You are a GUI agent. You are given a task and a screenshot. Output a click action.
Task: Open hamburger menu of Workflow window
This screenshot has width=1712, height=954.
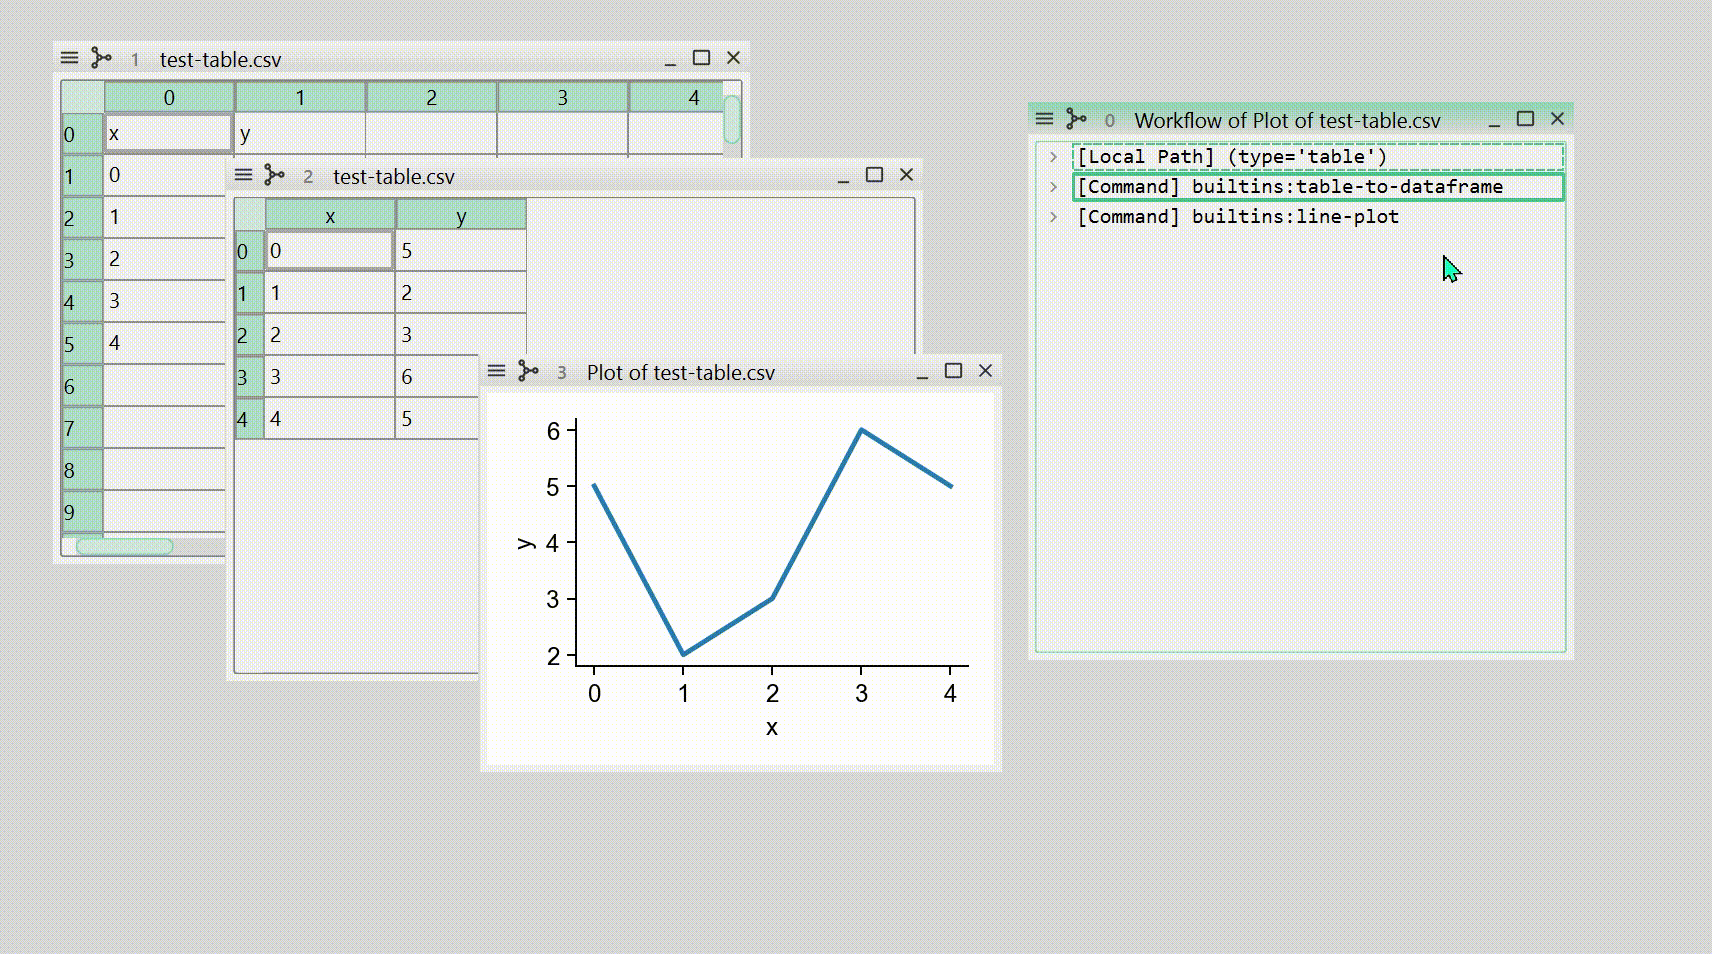(1044, 119)
